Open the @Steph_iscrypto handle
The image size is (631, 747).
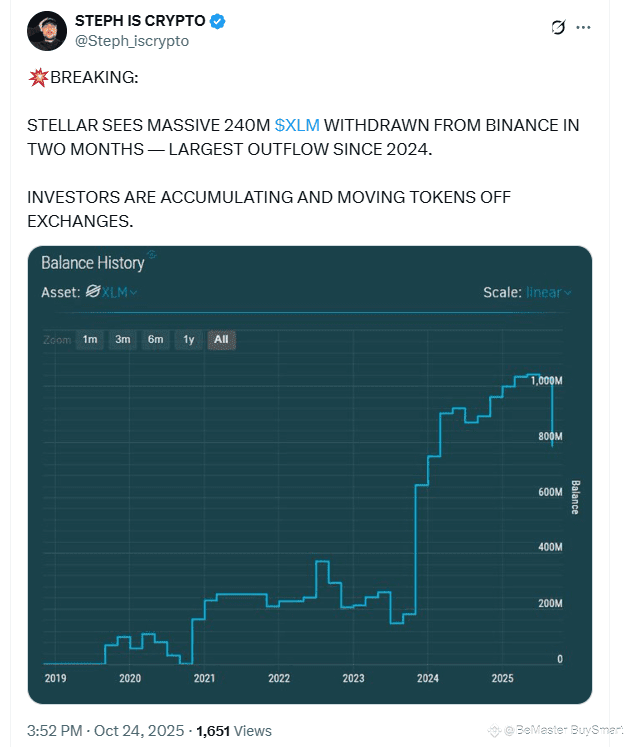click(x=131, y=41)
